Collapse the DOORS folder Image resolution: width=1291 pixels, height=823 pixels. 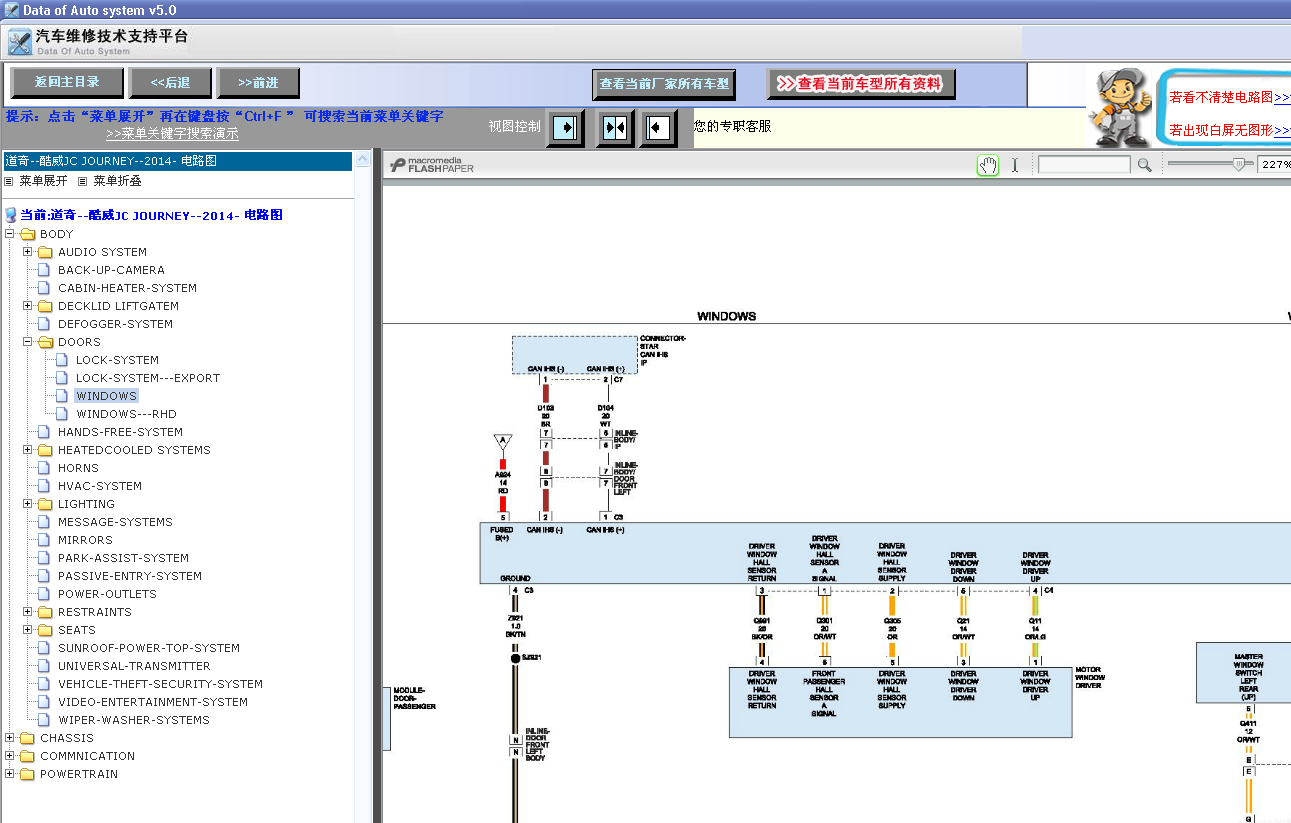pos(28,342)
